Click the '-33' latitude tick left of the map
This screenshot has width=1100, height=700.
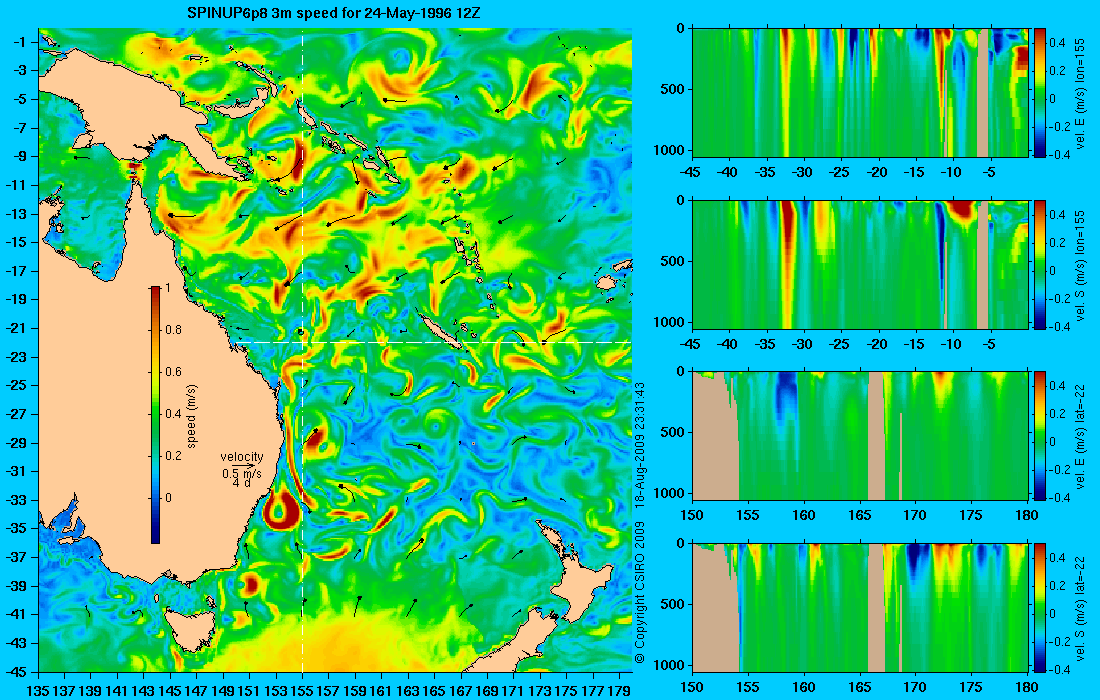15,500
